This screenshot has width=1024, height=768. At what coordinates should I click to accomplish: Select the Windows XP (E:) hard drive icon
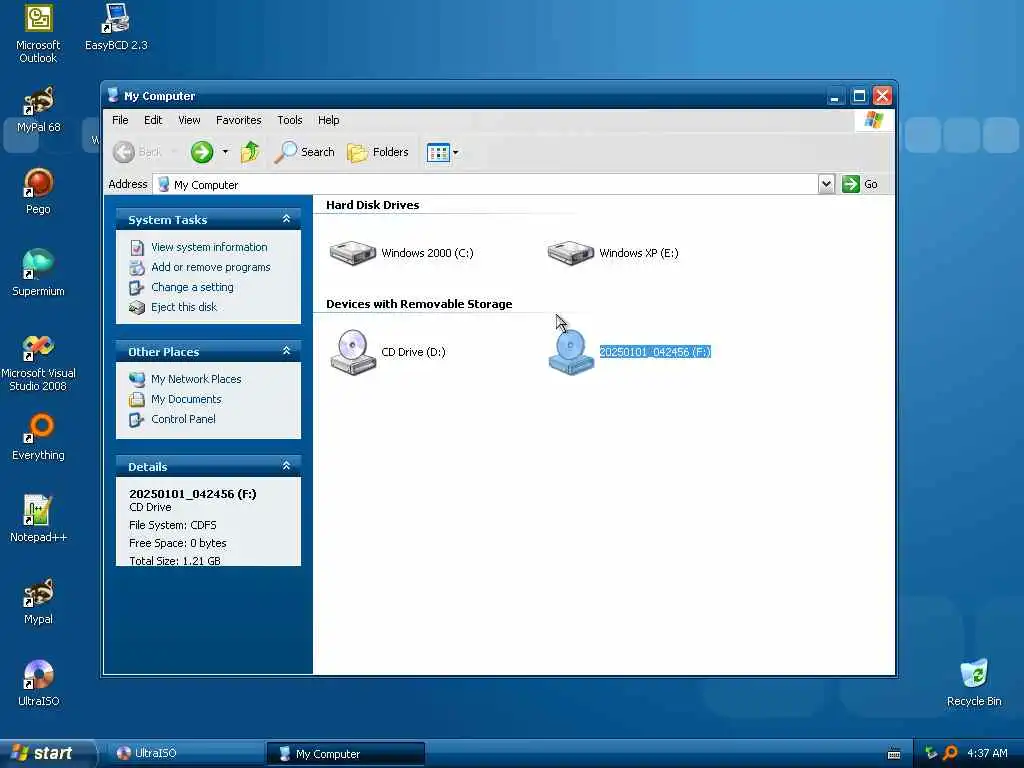tap(571, 253)
